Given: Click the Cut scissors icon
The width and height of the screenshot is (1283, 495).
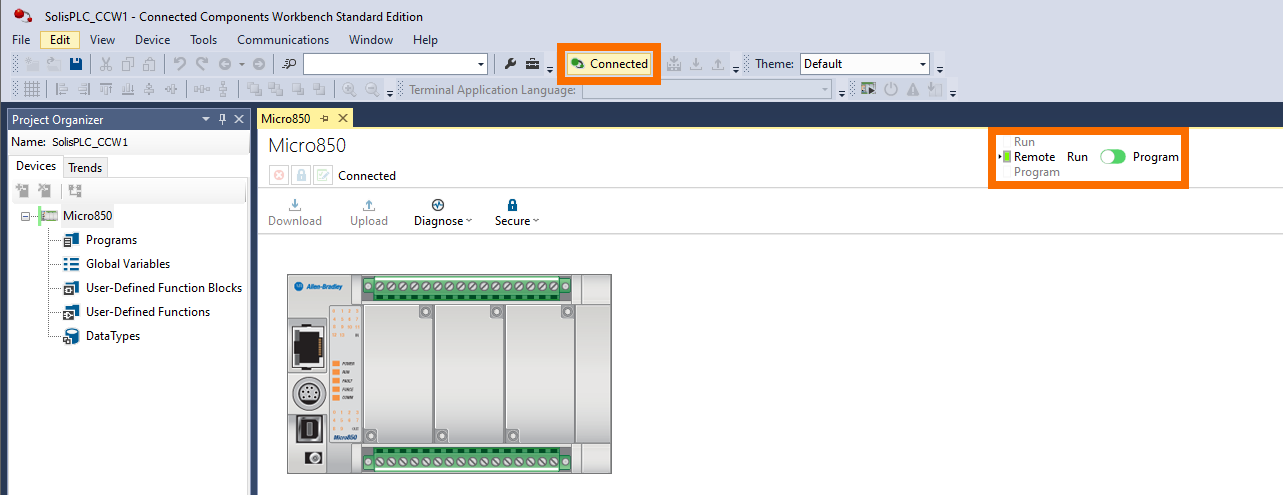Looking at the screenshot, I should click(x=105, y=64).
